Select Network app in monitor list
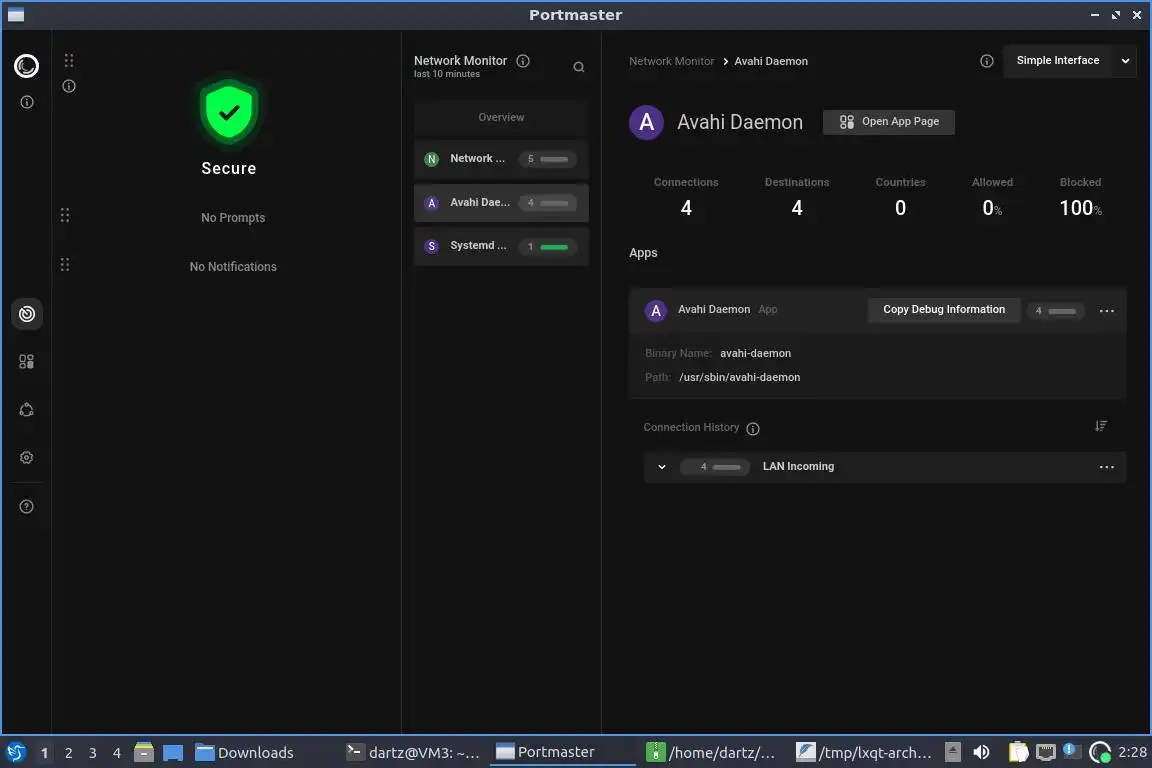This screenshot has width=1152, height=768. tap(501, 159)
